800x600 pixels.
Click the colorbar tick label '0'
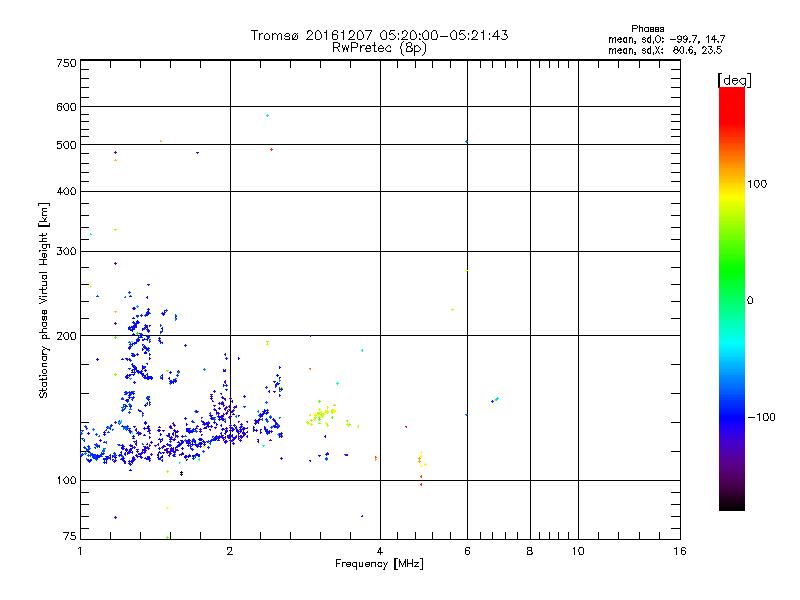(750, 301)
